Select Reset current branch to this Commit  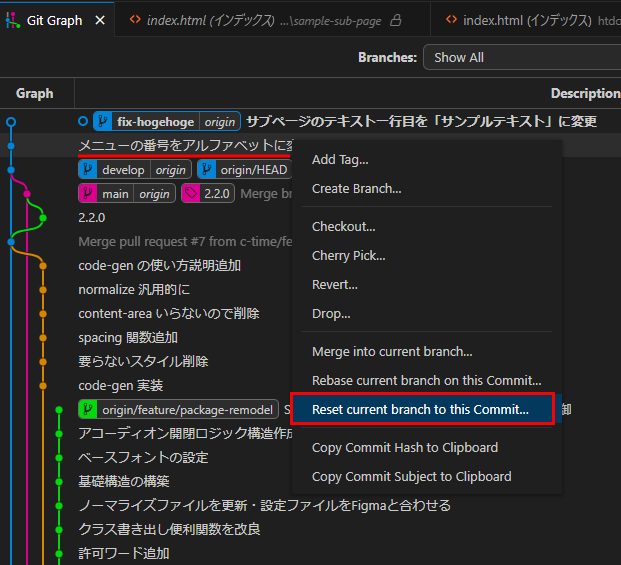(x=420, y=409)
